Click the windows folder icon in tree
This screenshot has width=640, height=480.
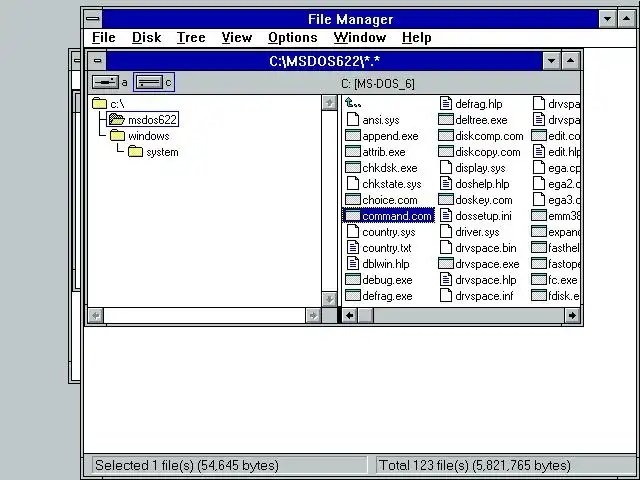point(117,136)
